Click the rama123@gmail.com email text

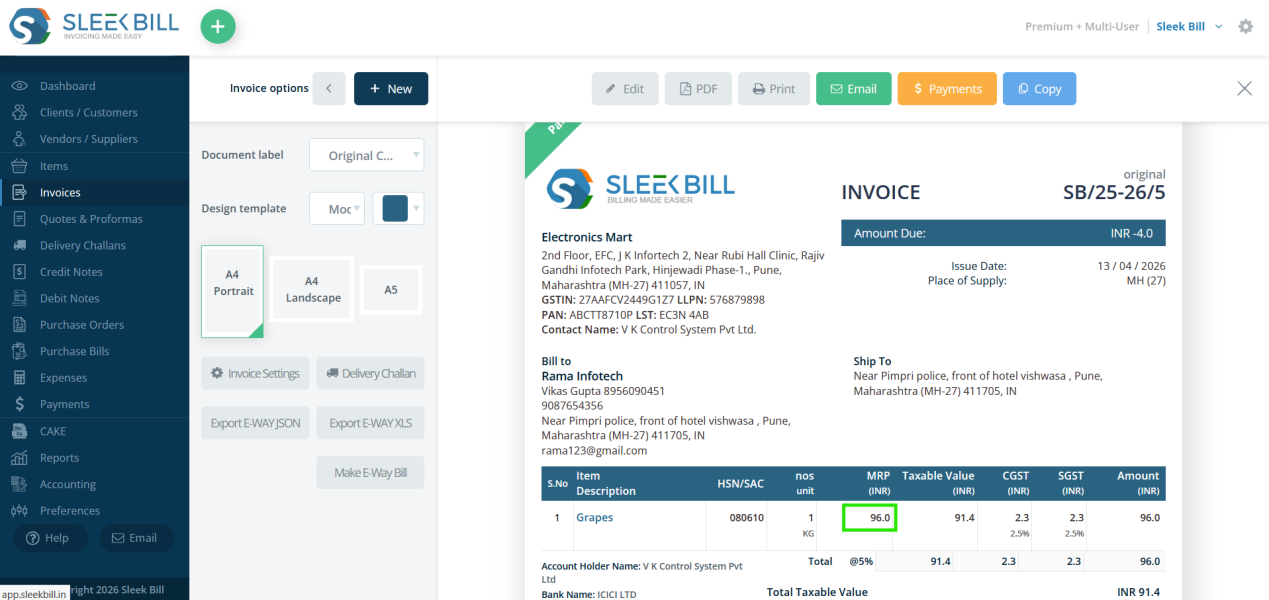(x=594, y=451)
